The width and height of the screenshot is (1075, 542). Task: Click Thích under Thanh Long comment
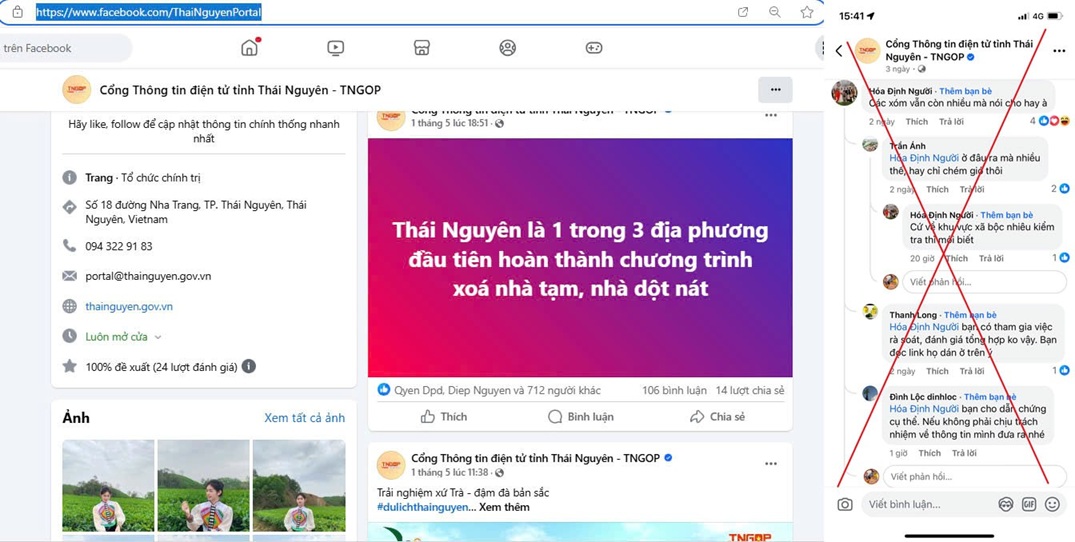[x=937, y=371]
